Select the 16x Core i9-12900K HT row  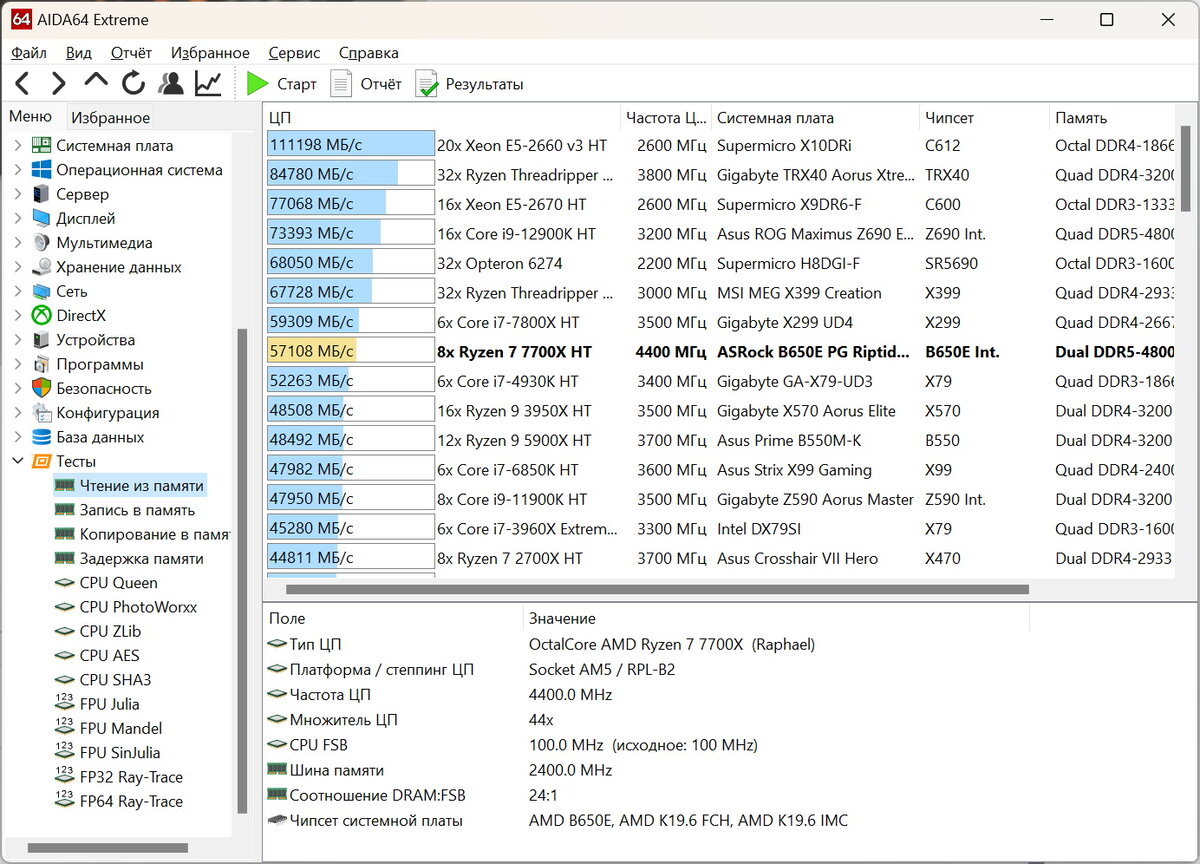719,234
